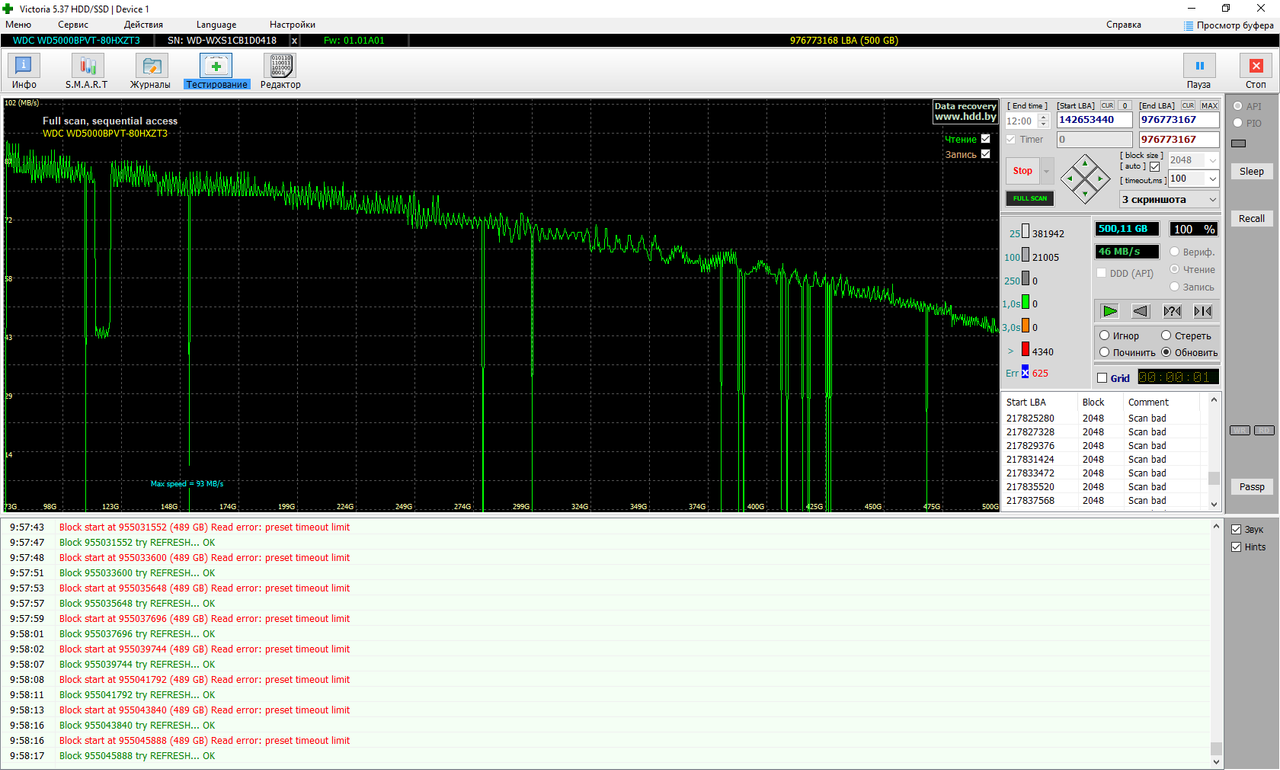The width and height of the screenshot is (1280, 770).
Task: Open the timeout ms dropdown
Action: point(1213,179)
